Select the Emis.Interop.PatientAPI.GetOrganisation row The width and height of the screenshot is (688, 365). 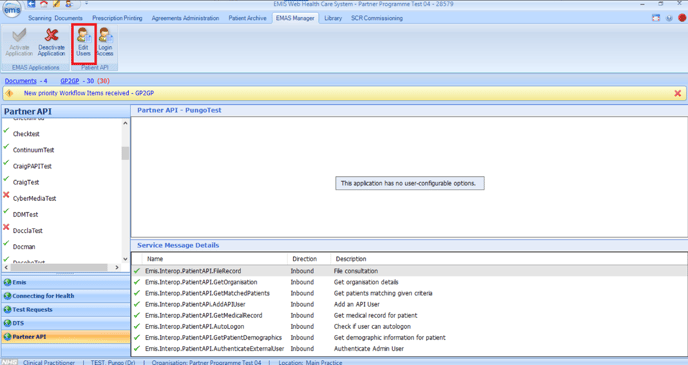click(x=409, y=282)
